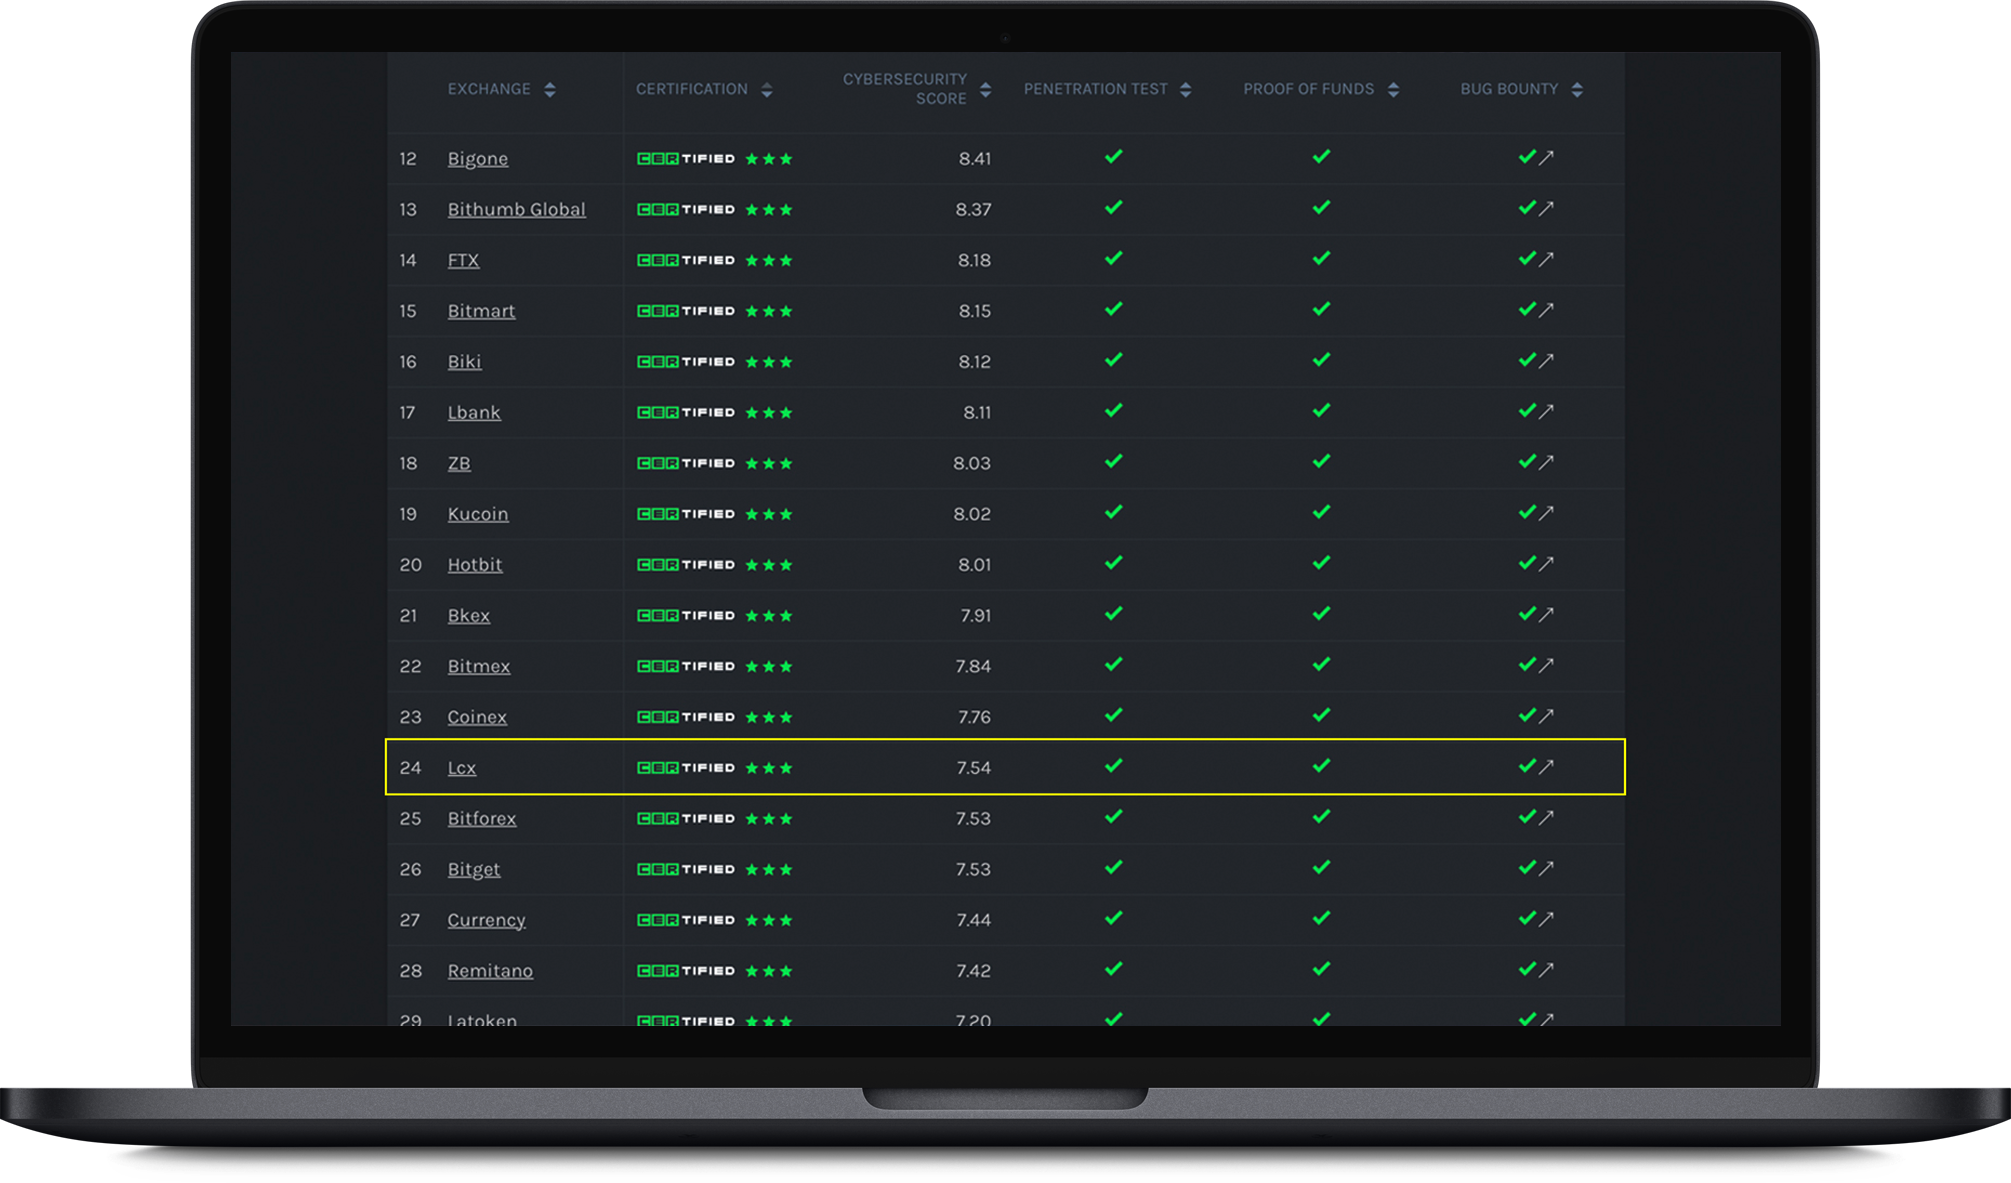The height and width of the screenshot is (1183, 2011).
Task: Sort by Bug Bounty column arrows
Action: pos(1577,90)
